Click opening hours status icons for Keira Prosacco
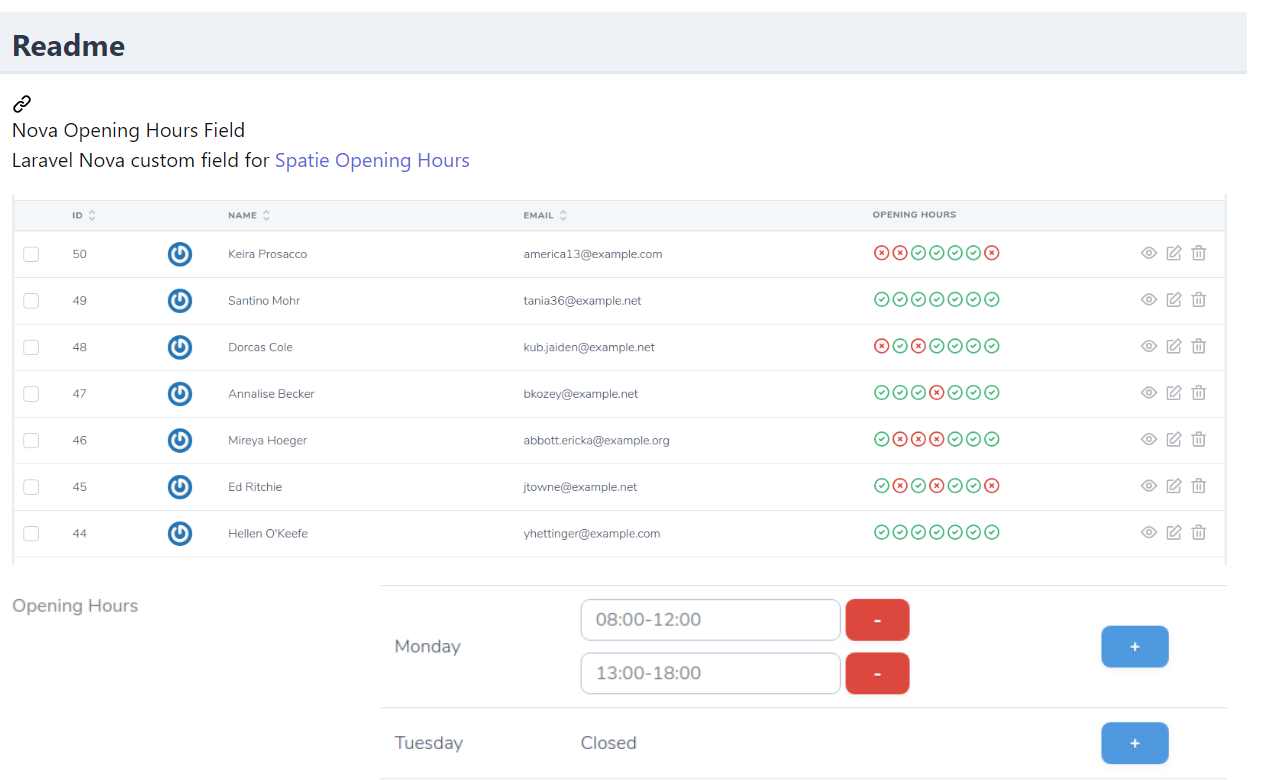Screen dimensions: 1276x780 [937, 253]
